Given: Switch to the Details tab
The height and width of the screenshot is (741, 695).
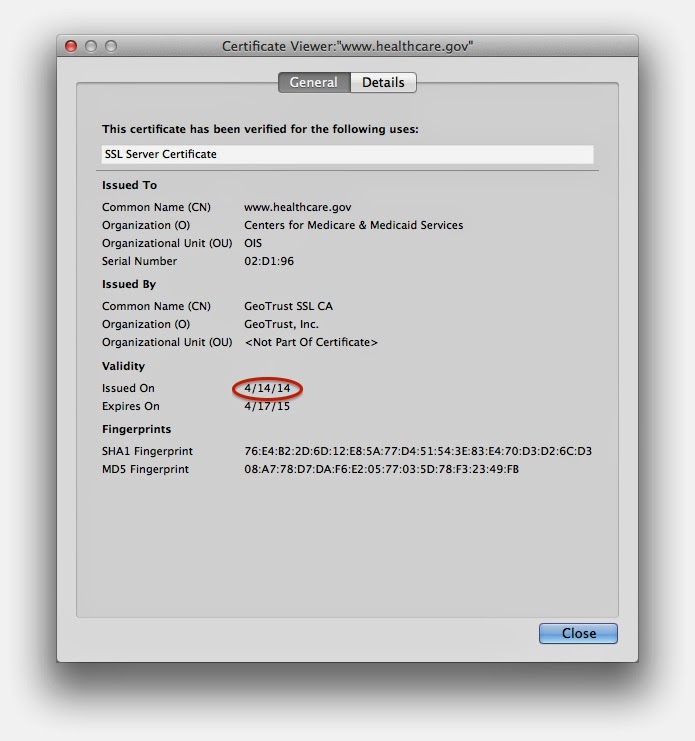Looking at the screenshot, I should point(383,83).
